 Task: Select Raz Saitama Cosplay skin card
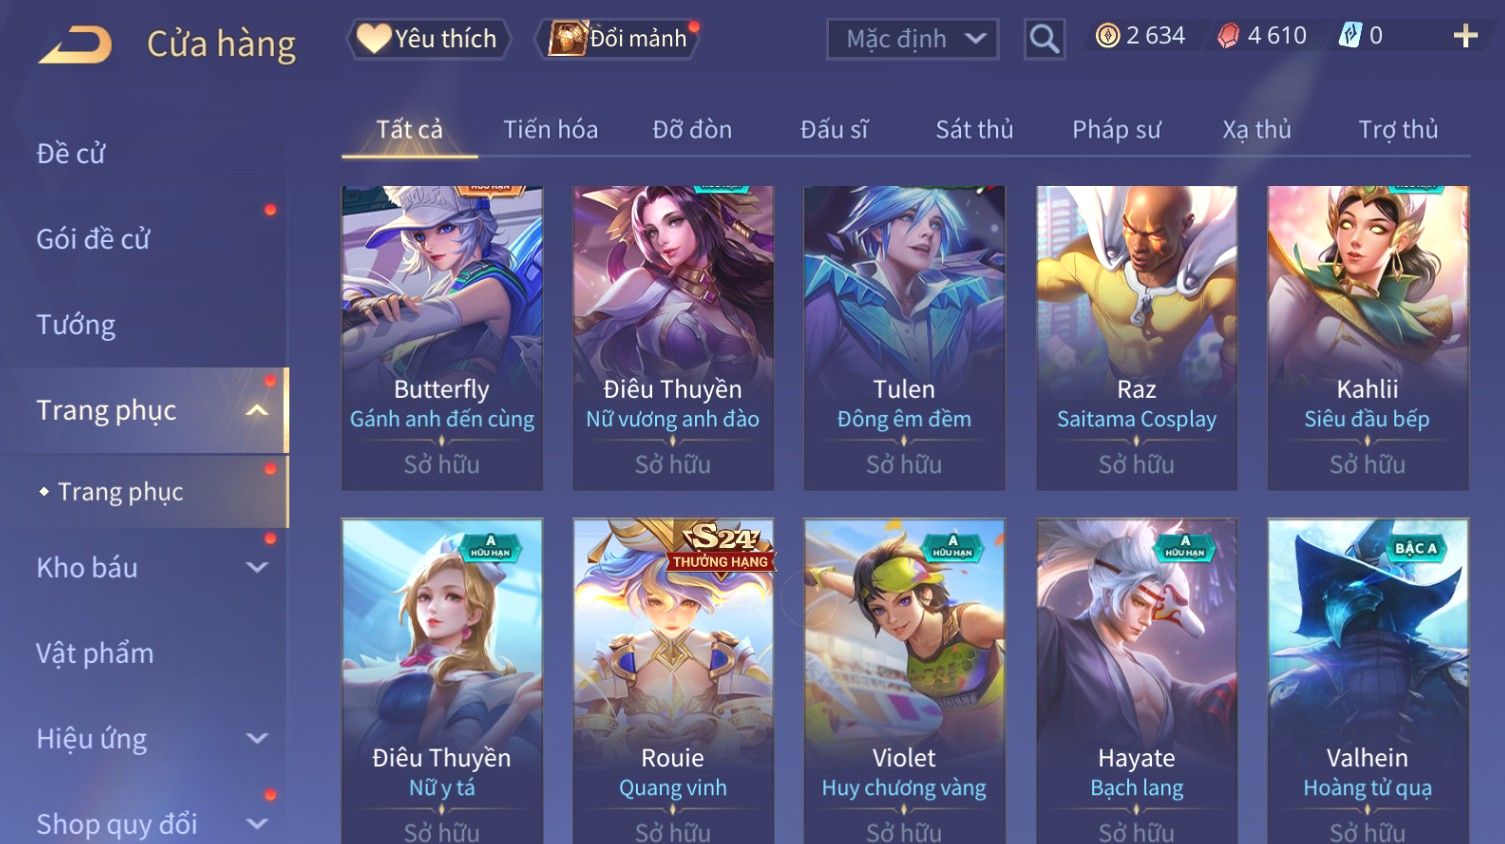[x=1136, y=338]
